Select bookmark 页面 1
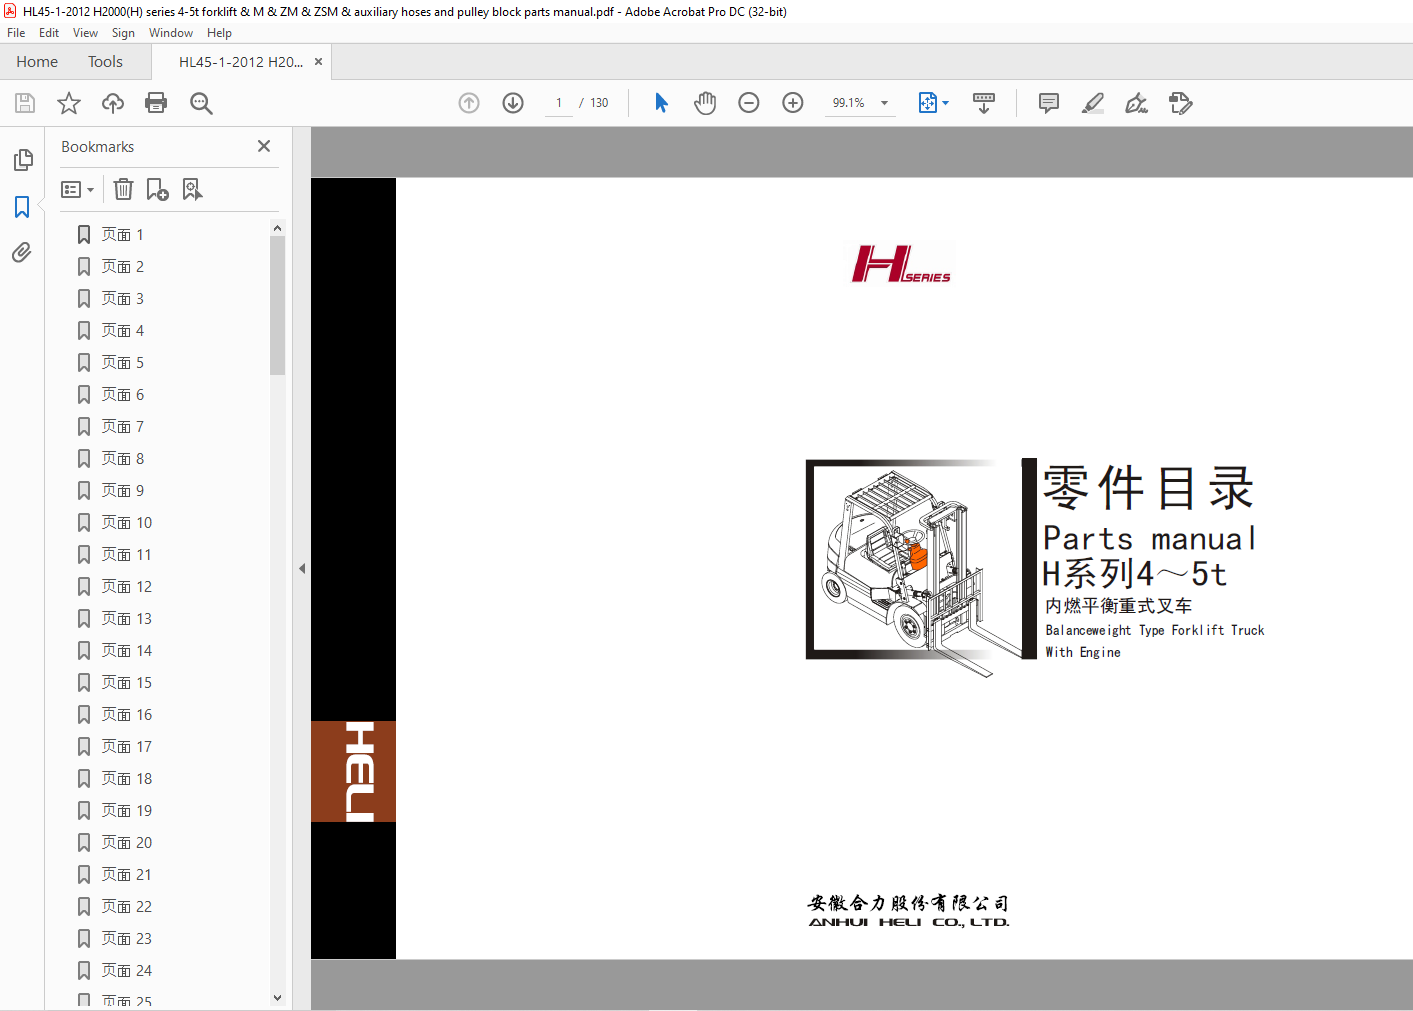 122,235
